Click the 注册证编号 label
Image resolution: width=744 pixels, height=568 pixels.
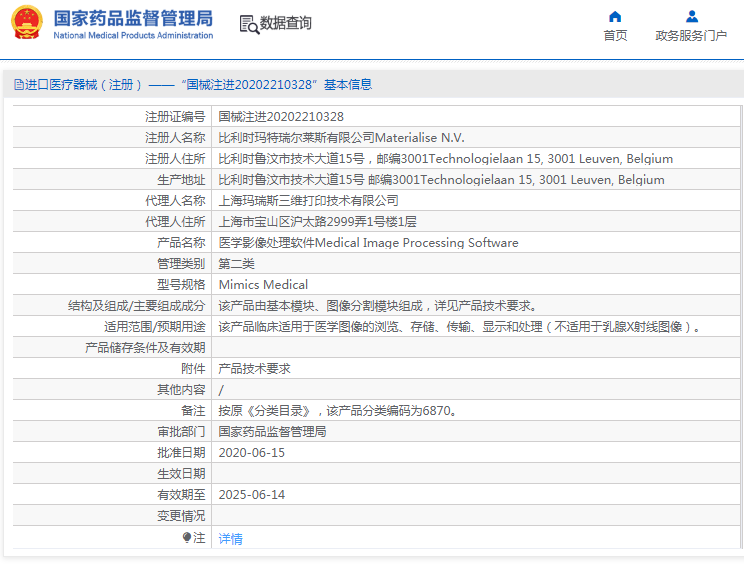175,117
